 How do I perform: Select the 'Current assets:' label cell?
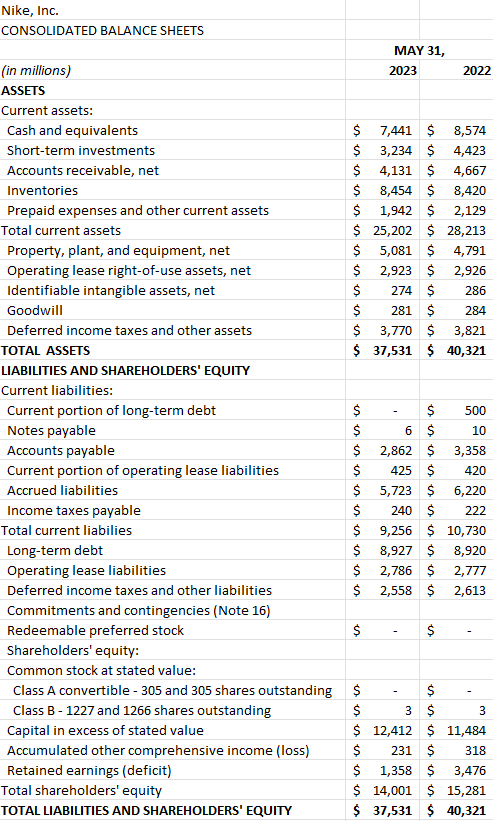click(47, 110)
